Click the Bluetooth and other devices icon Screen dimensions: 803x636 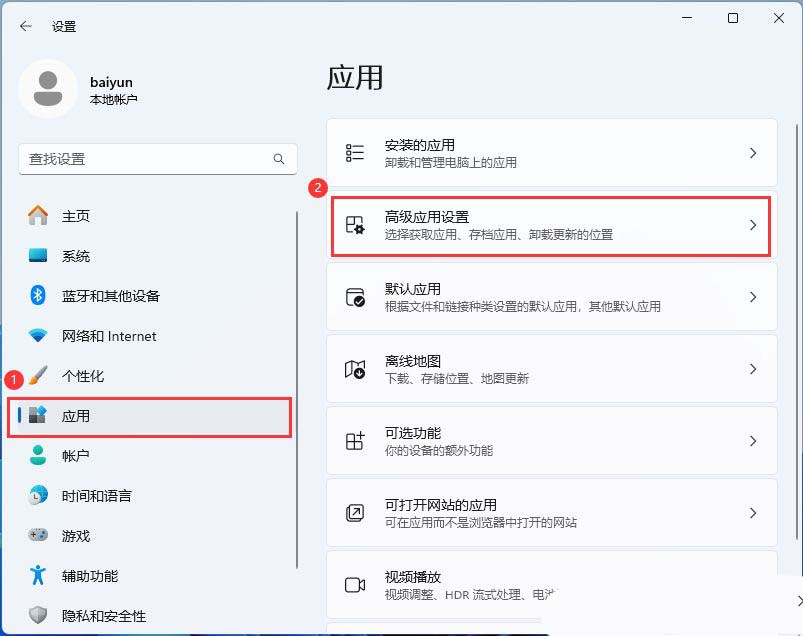click(38, 296)
